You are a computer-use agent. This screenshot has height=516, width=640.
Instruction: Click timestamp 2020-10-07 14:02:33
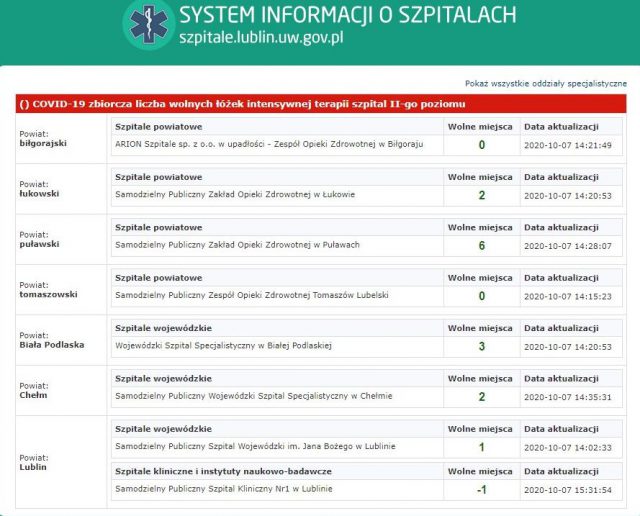pyautogui.click(x=568, y=447)
